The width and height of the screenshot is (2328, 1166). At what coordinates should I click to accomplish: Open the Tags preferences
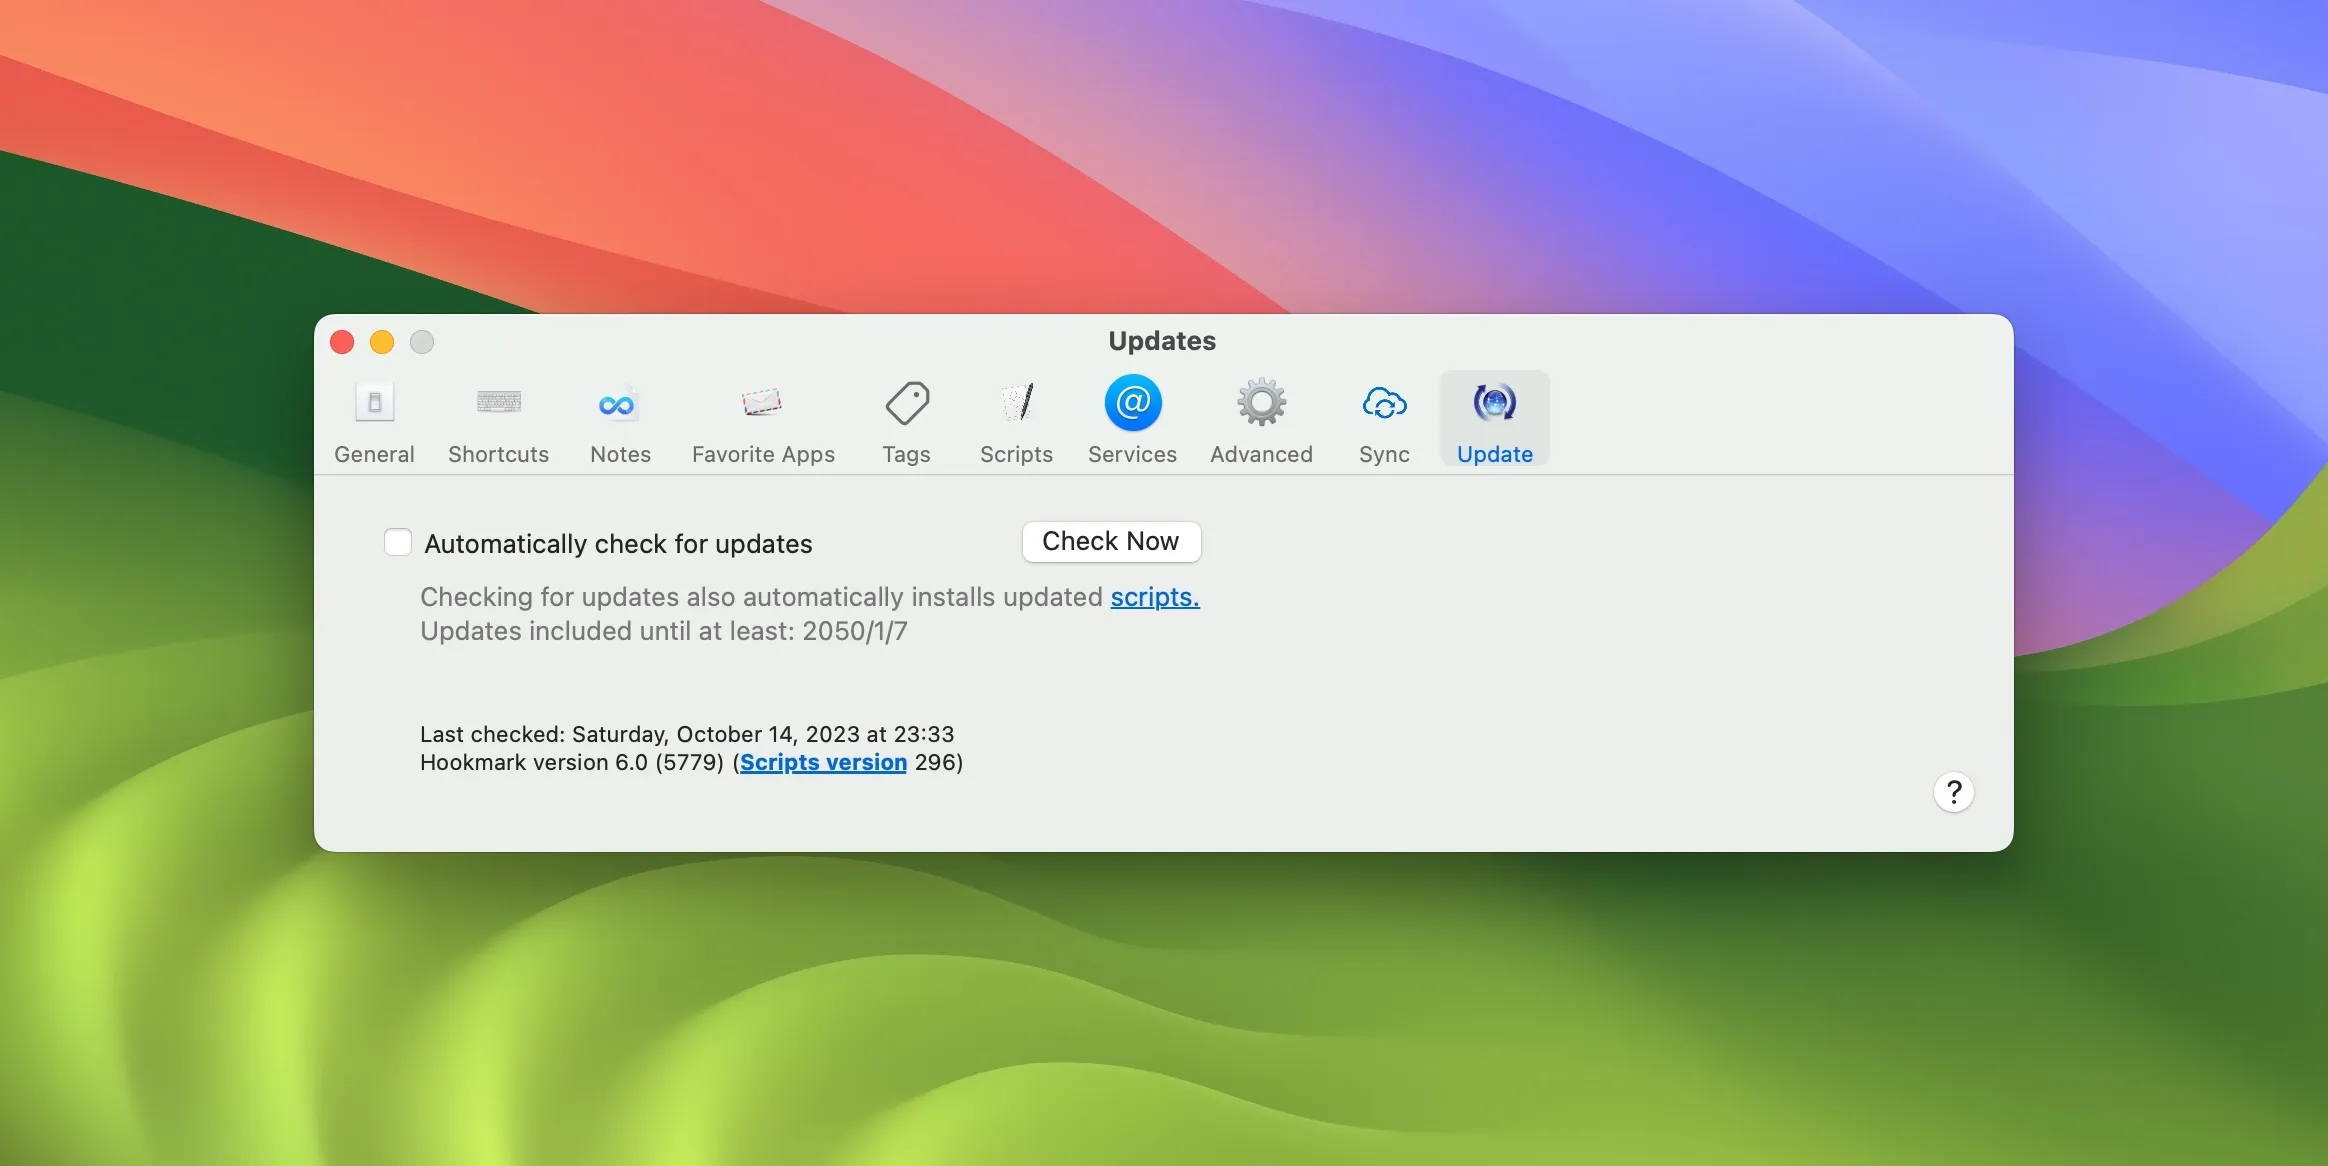click(x=906, y=420)
